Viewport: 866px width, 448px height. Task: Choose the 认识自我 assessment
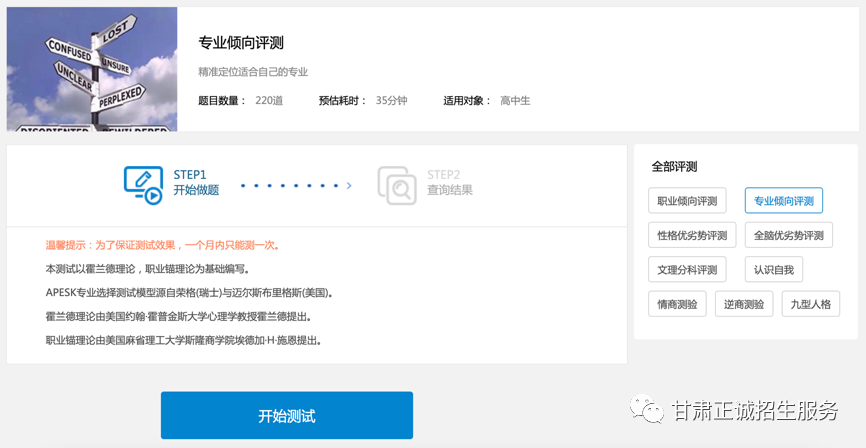773,270
